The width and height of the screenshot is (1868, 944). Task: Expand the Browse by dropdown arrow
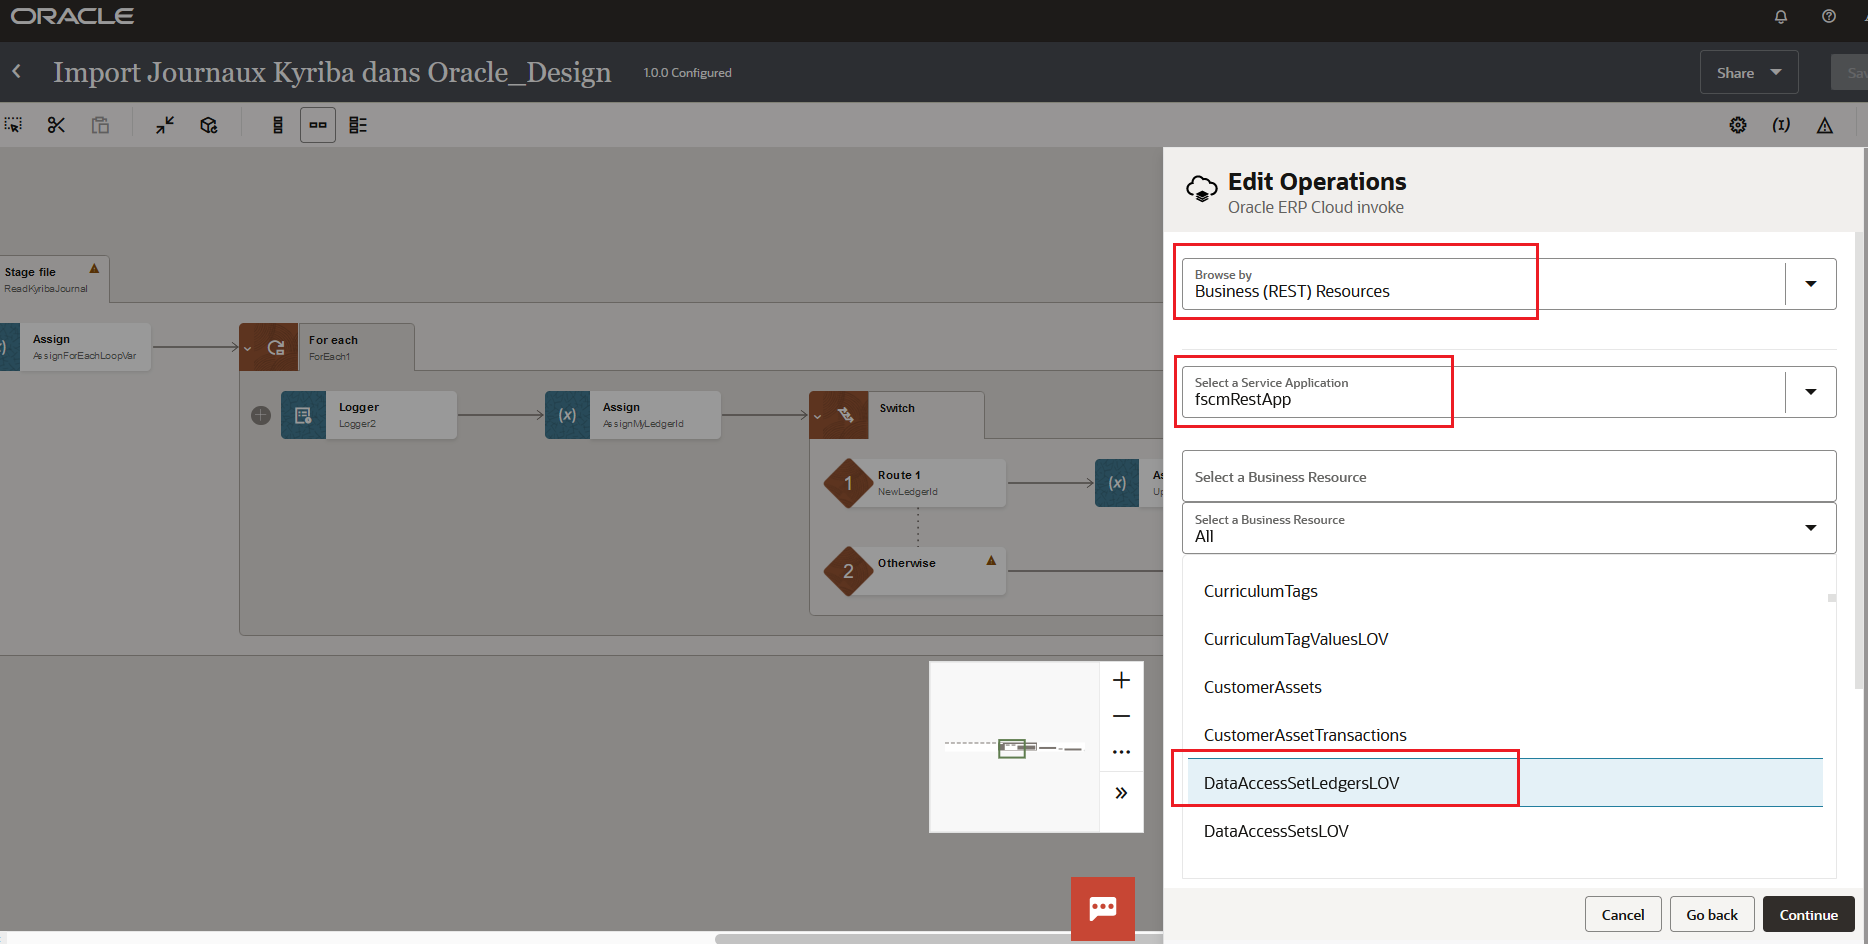coord(1810,284)
